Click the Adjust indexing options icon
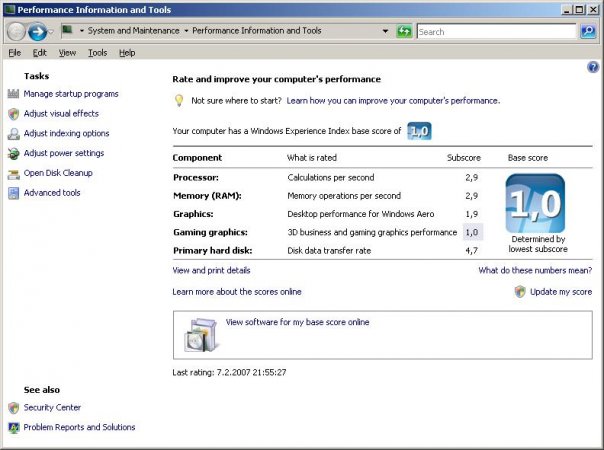Viewport: 604px width, 450px height. point(13,134)
